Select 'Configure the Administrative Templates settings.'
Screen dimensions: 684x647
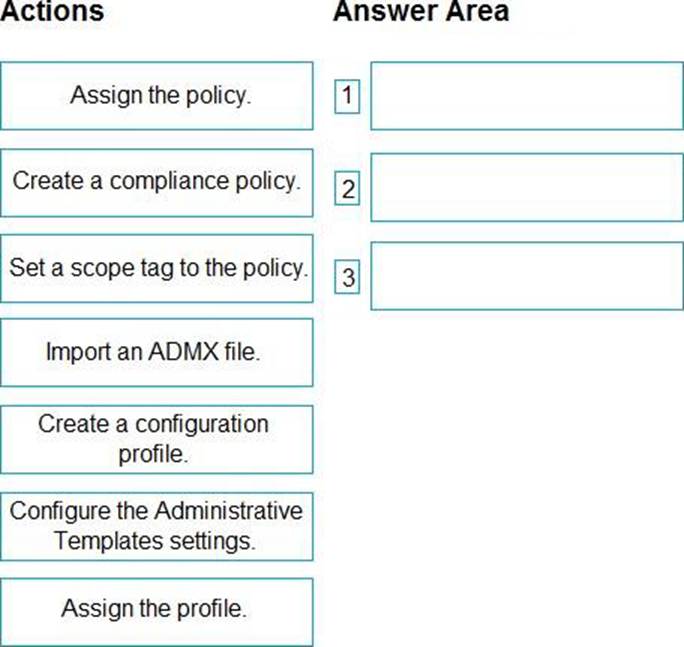click(157, 527)
